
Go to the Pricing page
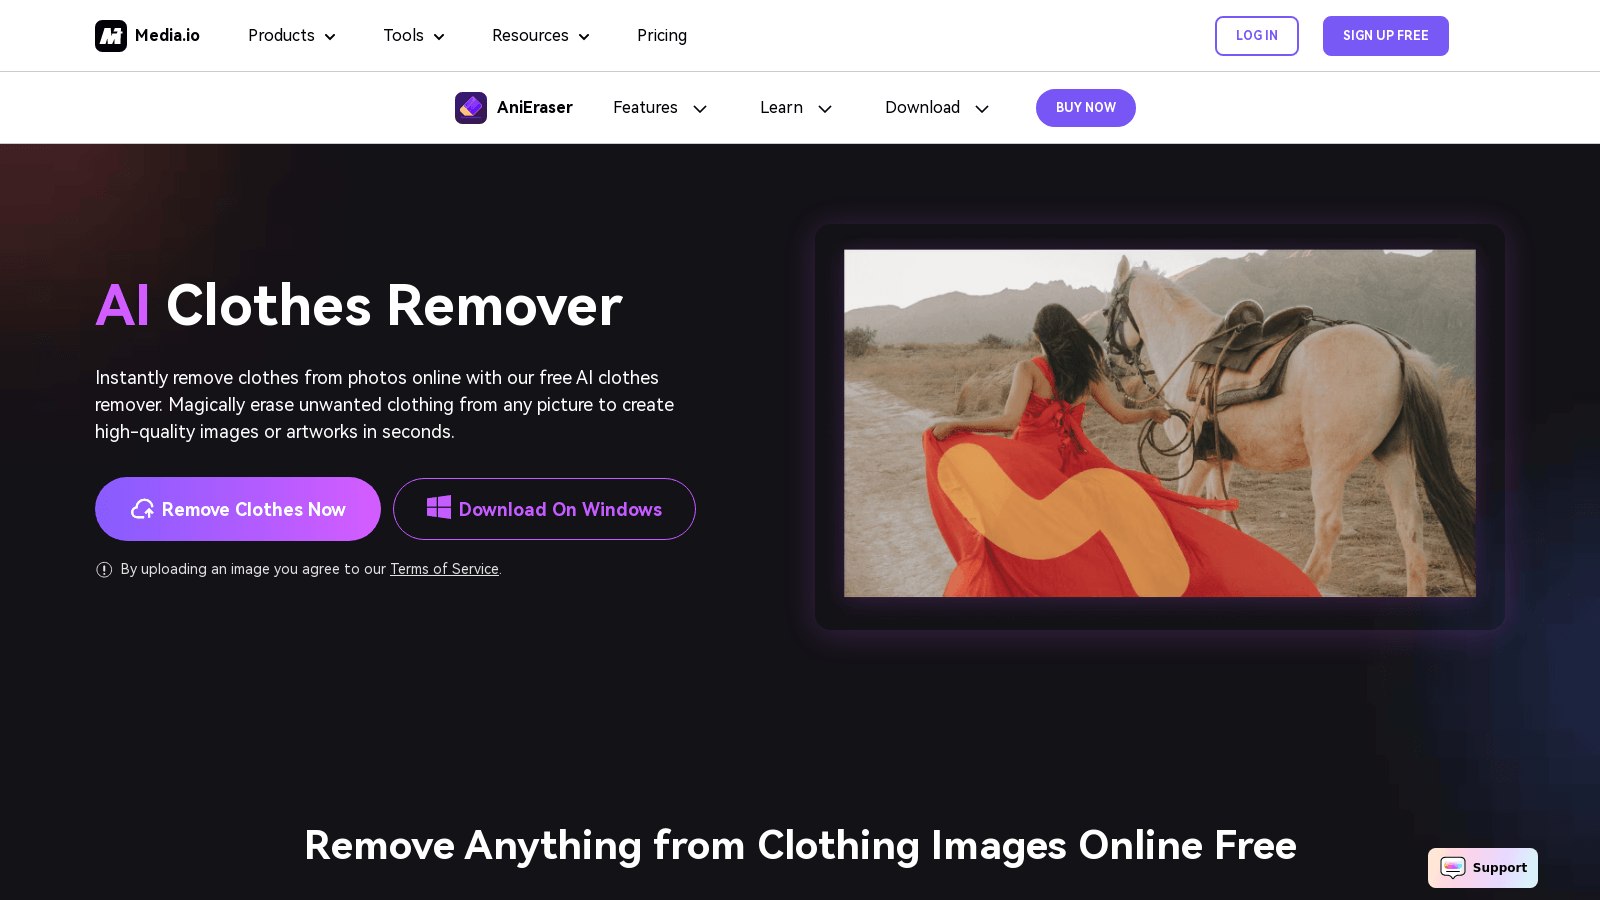click(x=662, y=36)
